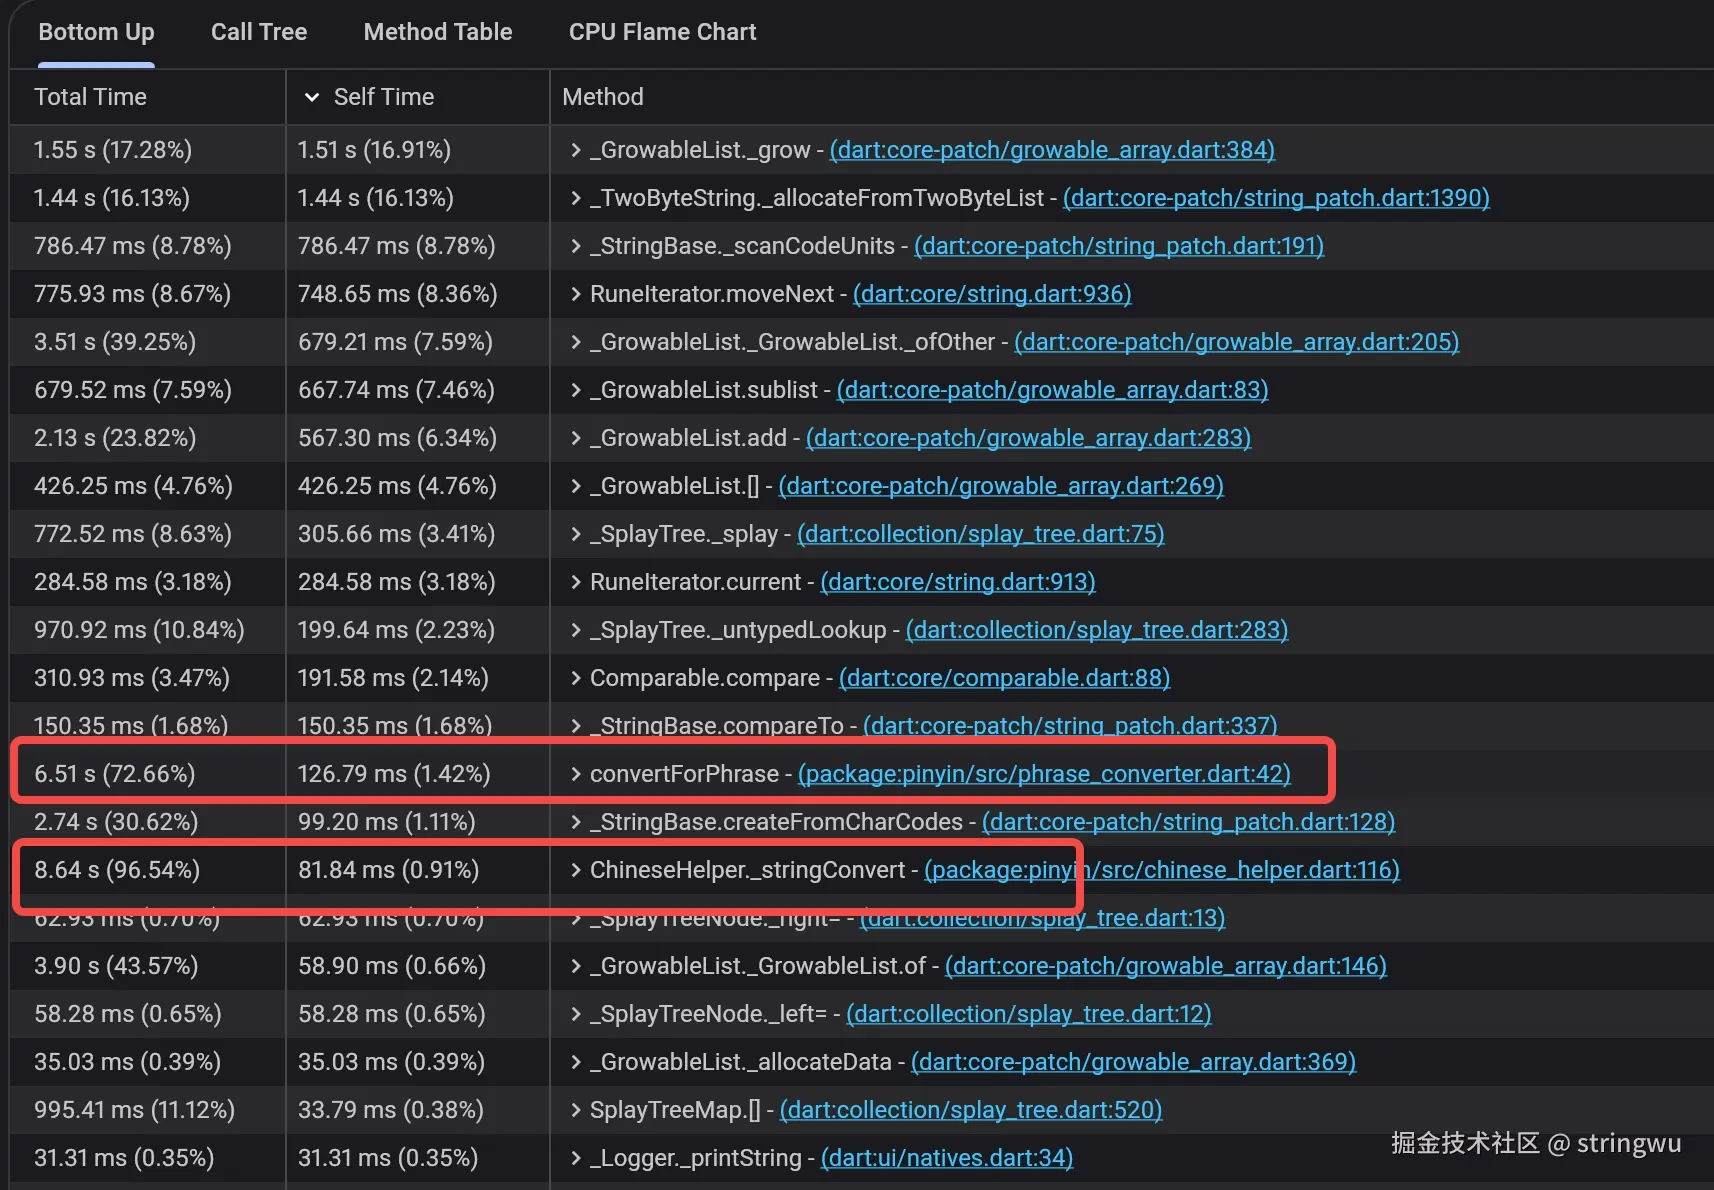The width and height of the screenshot is (1714, 1190).
Task: Select self time 748.65 ms (8.36%)
Action: [x=398, y=294]
